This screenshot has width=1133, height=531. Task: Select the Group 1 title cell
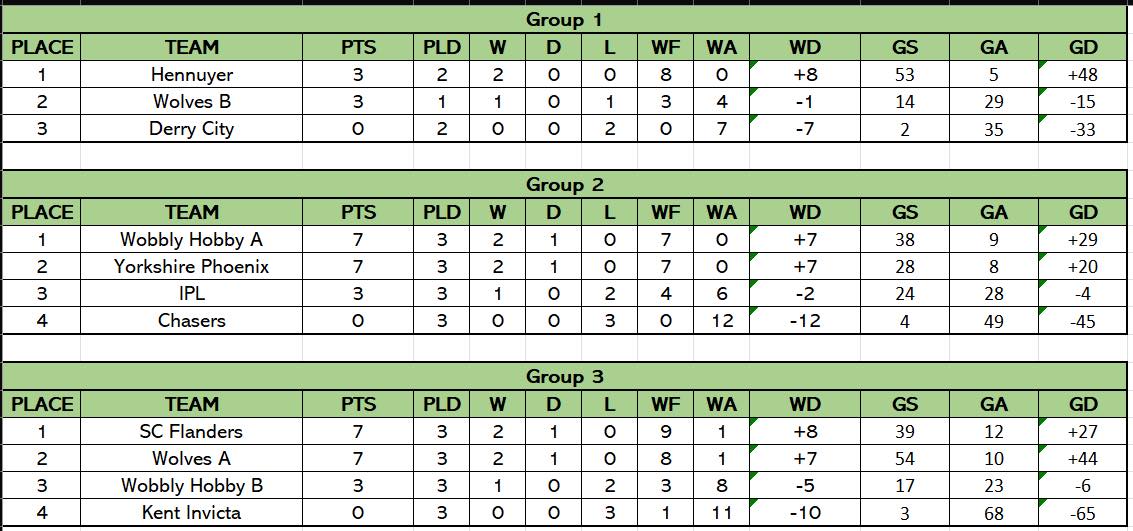pyautogui.click(x=564, y=20)
